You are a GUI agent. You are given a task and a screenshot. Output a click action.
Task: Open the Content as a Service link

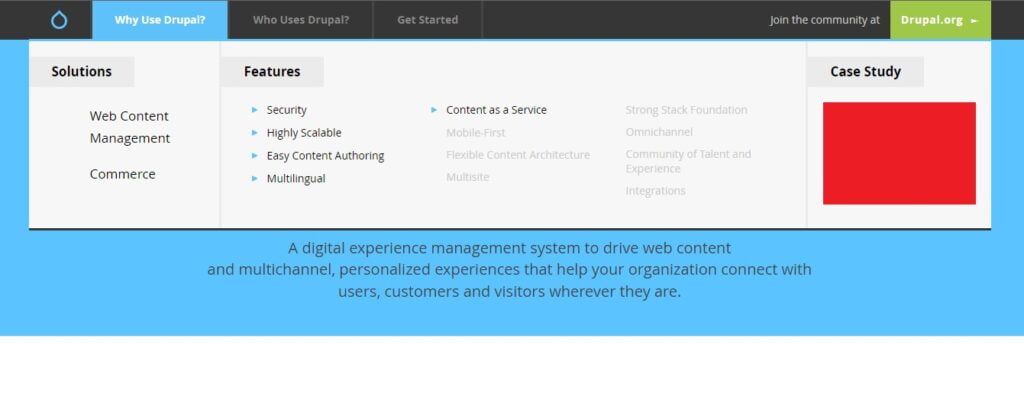pyautogui.click(x=496, y=110)
